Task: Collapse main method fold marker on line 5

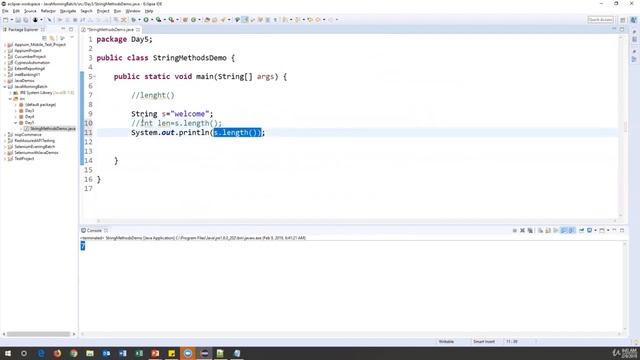Action: tap(94, 76)
